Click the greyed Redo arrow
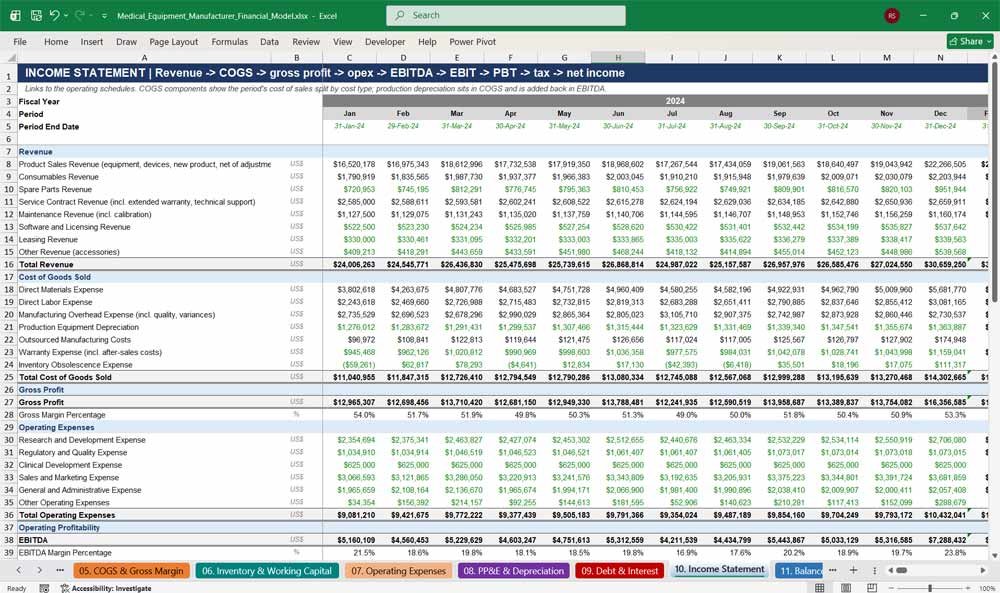 click(80, 15)
